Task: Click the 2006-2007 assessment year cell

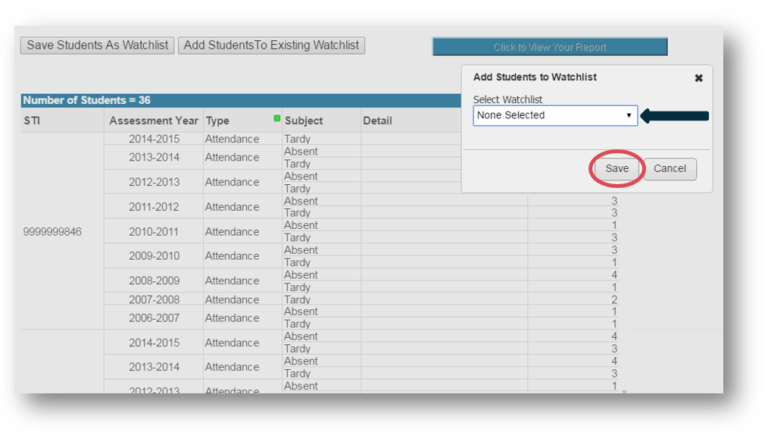Action: [154, 318]
